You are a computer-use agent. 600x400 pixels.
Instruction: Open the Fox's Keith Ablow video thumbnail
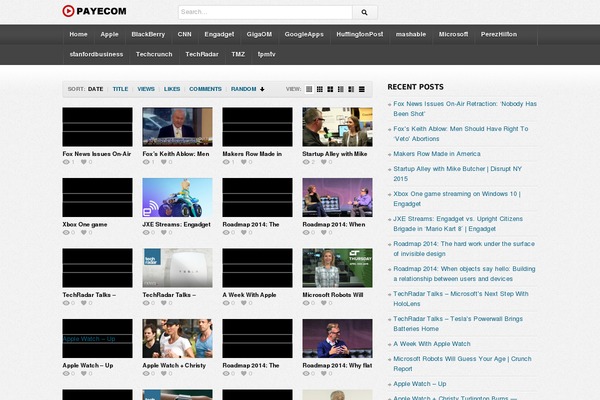[x=178, y=127]
